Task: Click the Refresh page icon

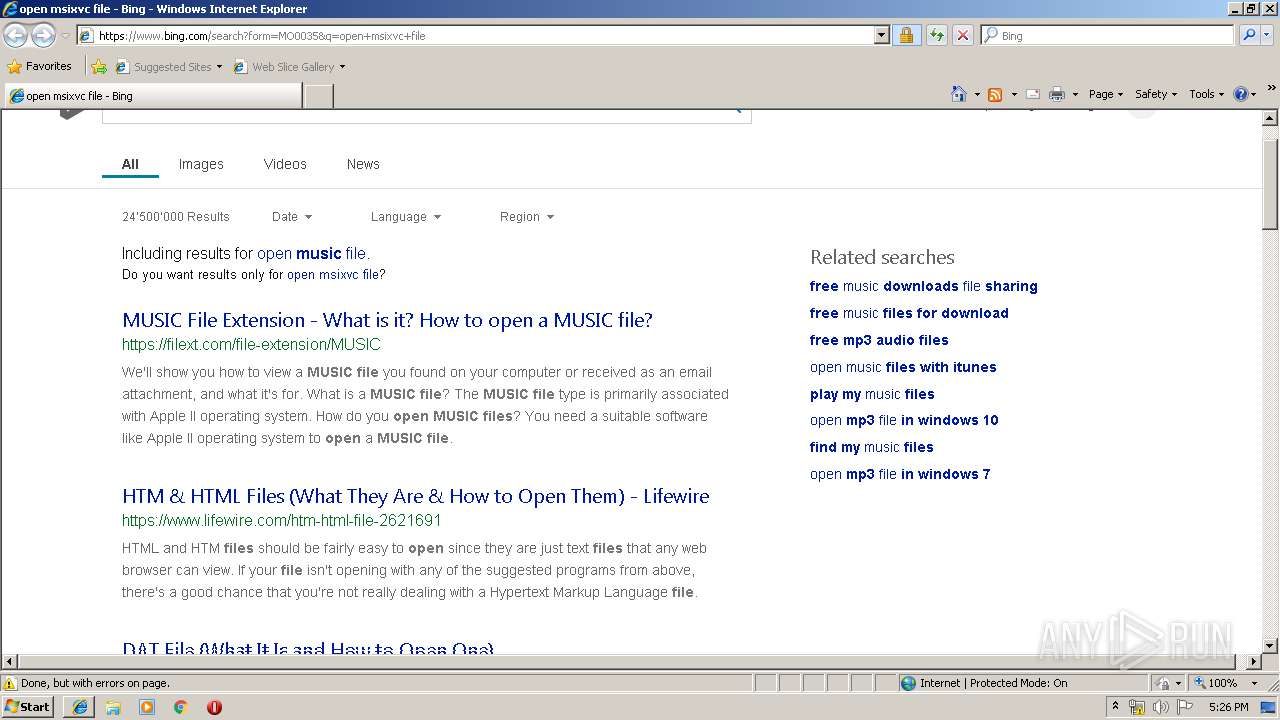Action: (x=936, y=35)
